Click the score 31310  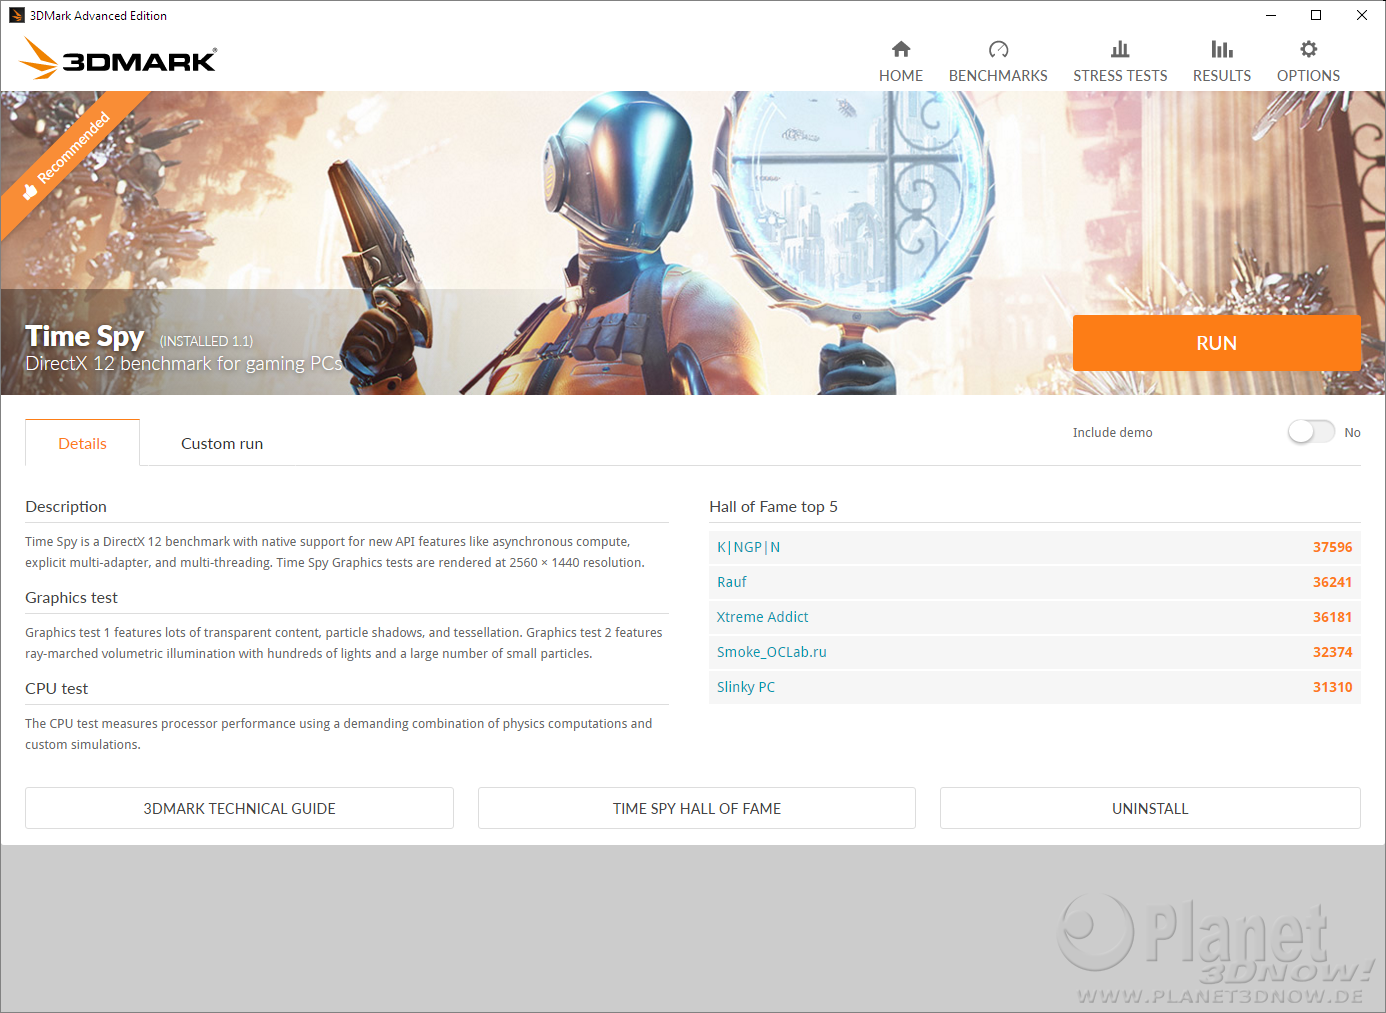pos(1332,687)
